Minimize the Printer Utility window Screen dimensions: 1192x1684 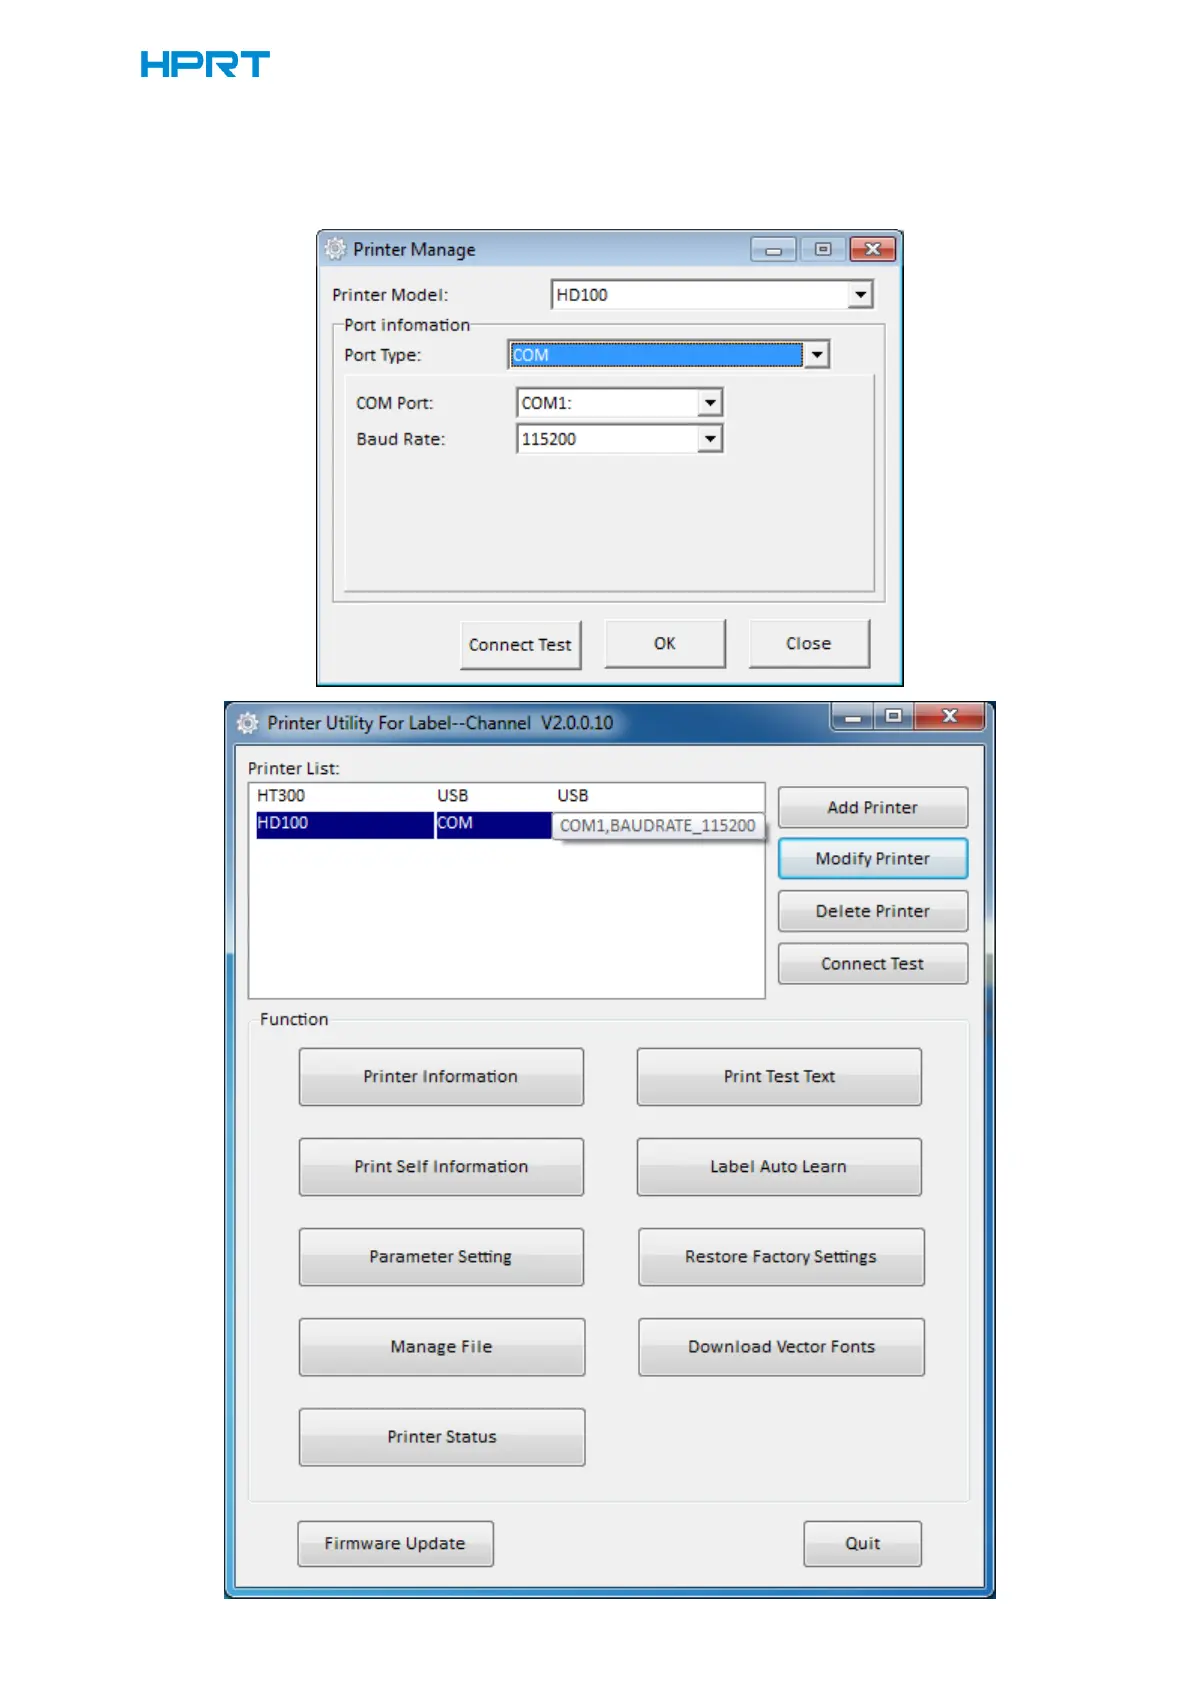853,717
